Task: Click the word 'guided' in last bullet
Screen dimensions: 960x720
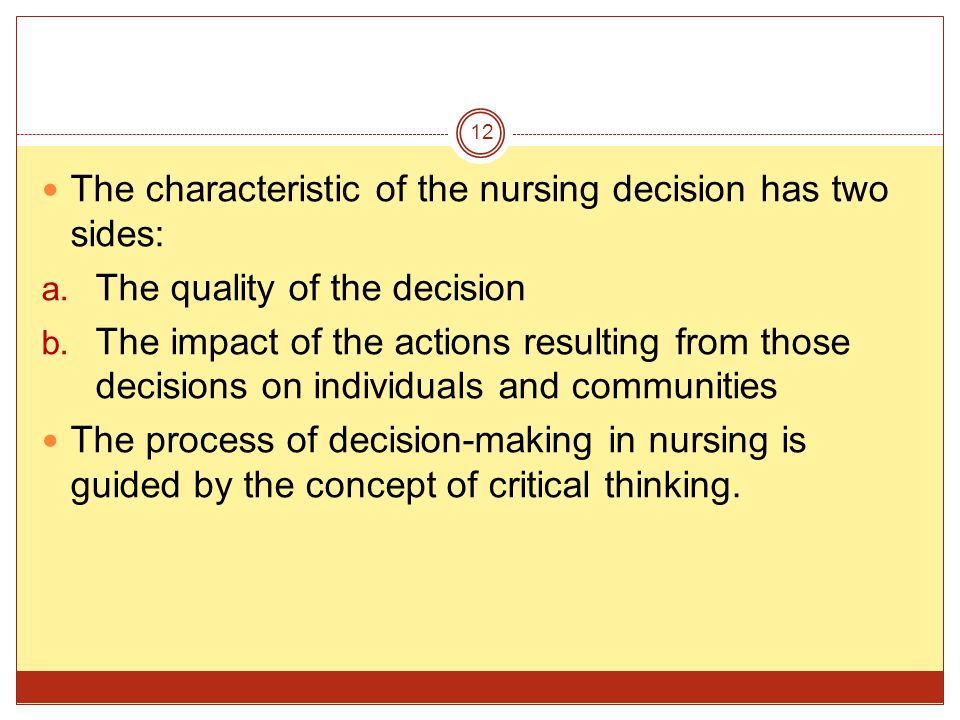Action: pos(125,486)
